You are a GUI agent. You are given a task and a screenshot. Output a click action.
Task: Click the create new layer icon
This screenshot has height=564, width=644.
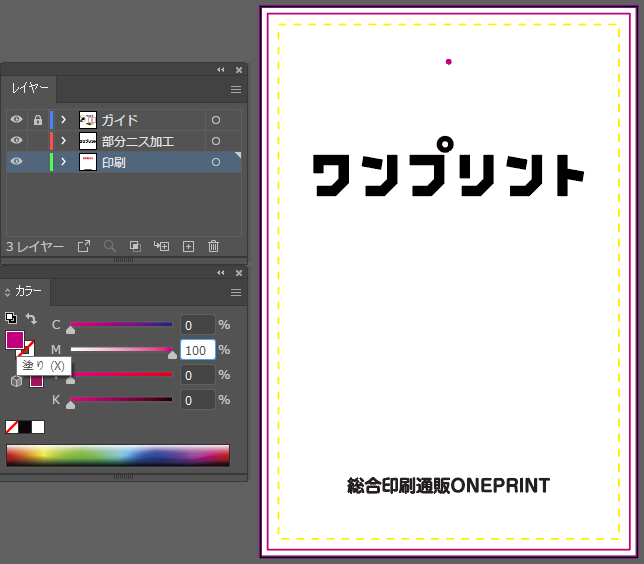tap(188, 246)
